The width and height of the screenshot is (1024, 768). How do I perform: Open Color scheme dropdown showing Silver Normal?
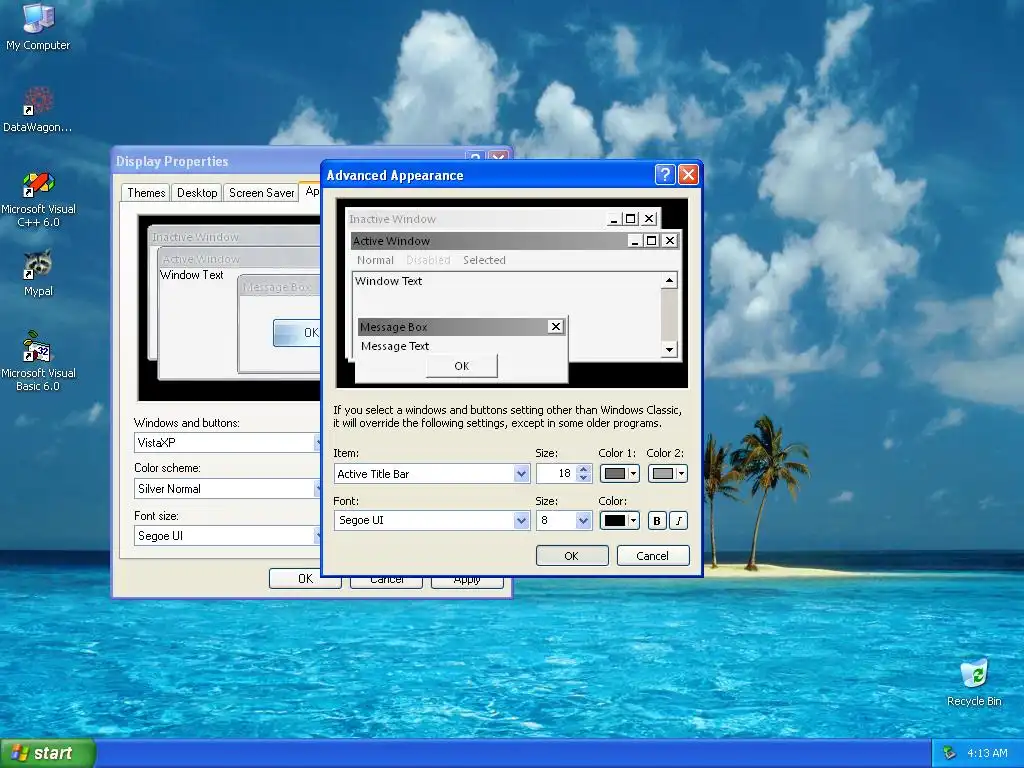227,488
